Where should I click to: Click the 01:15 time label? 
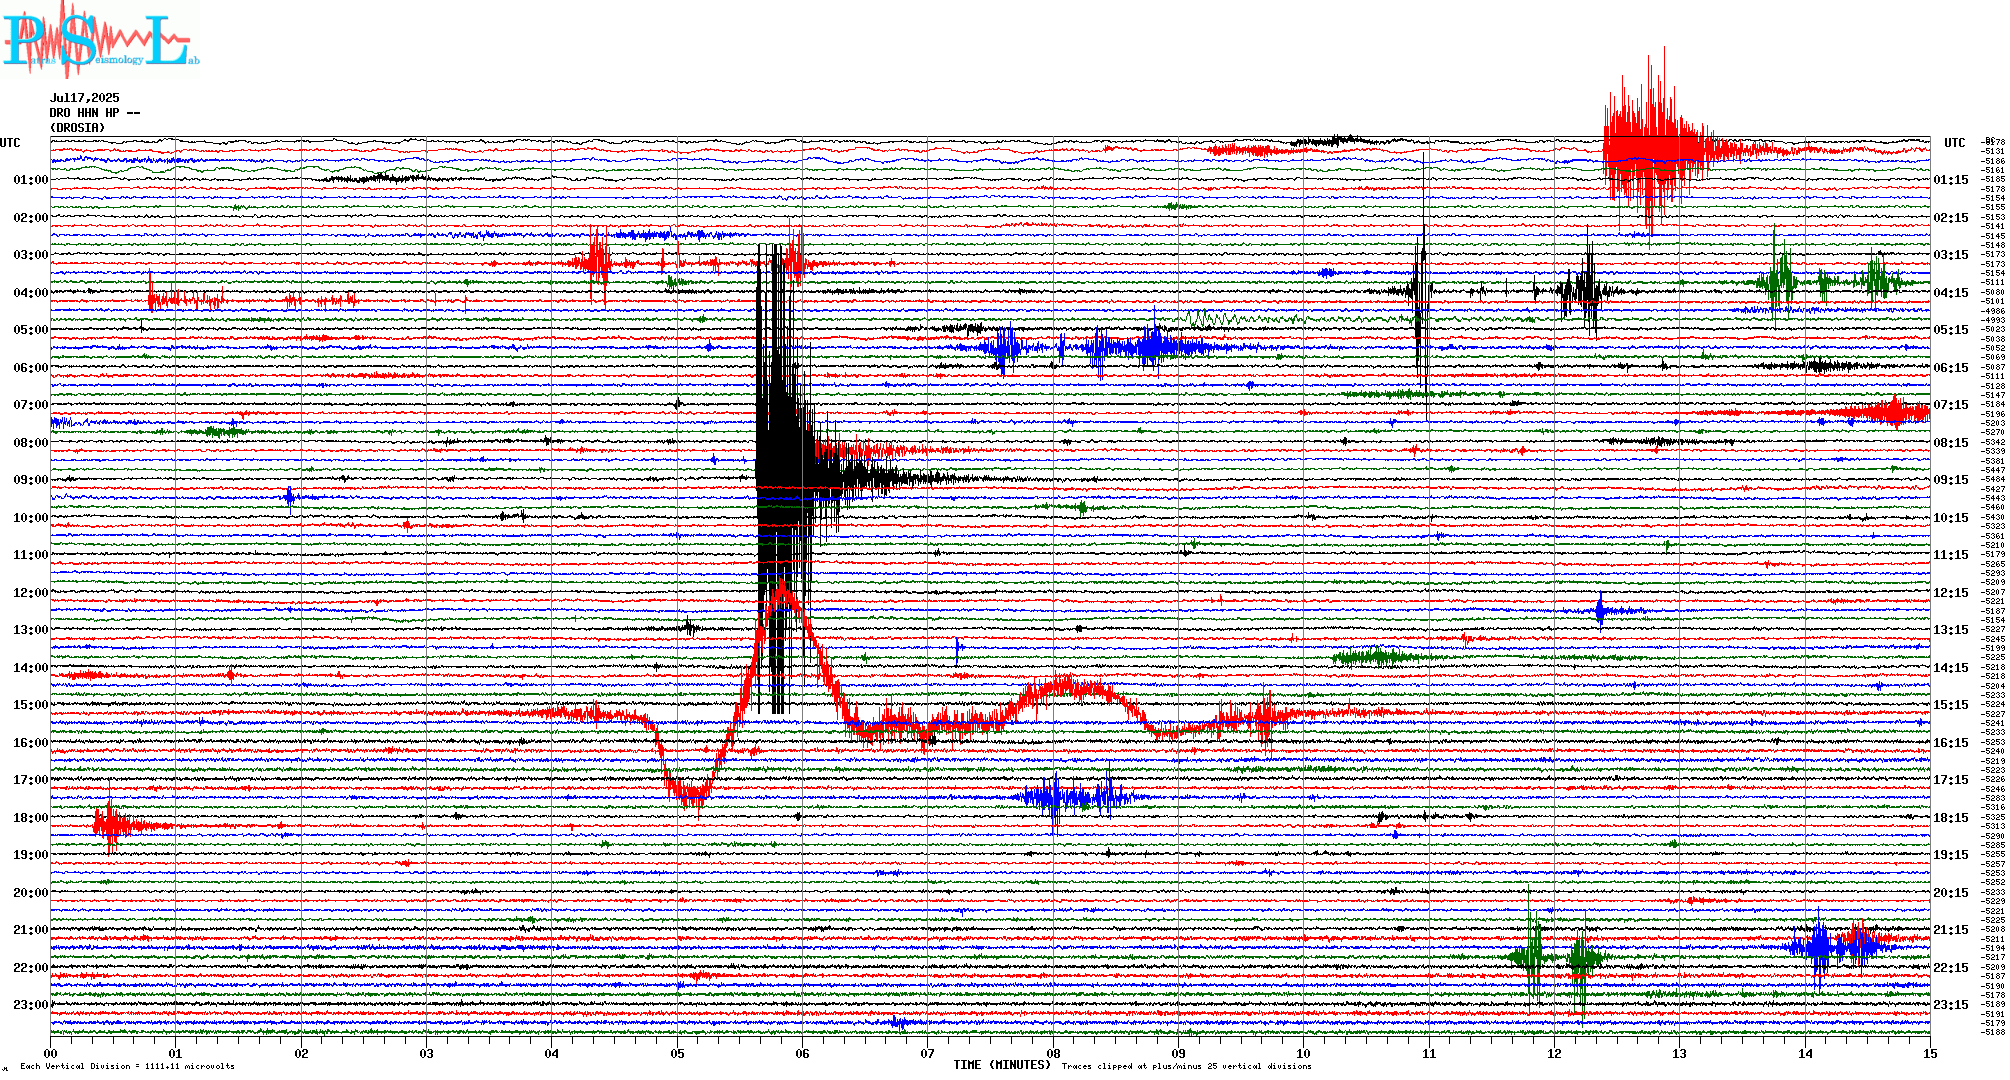click(x=1951, y=180)
